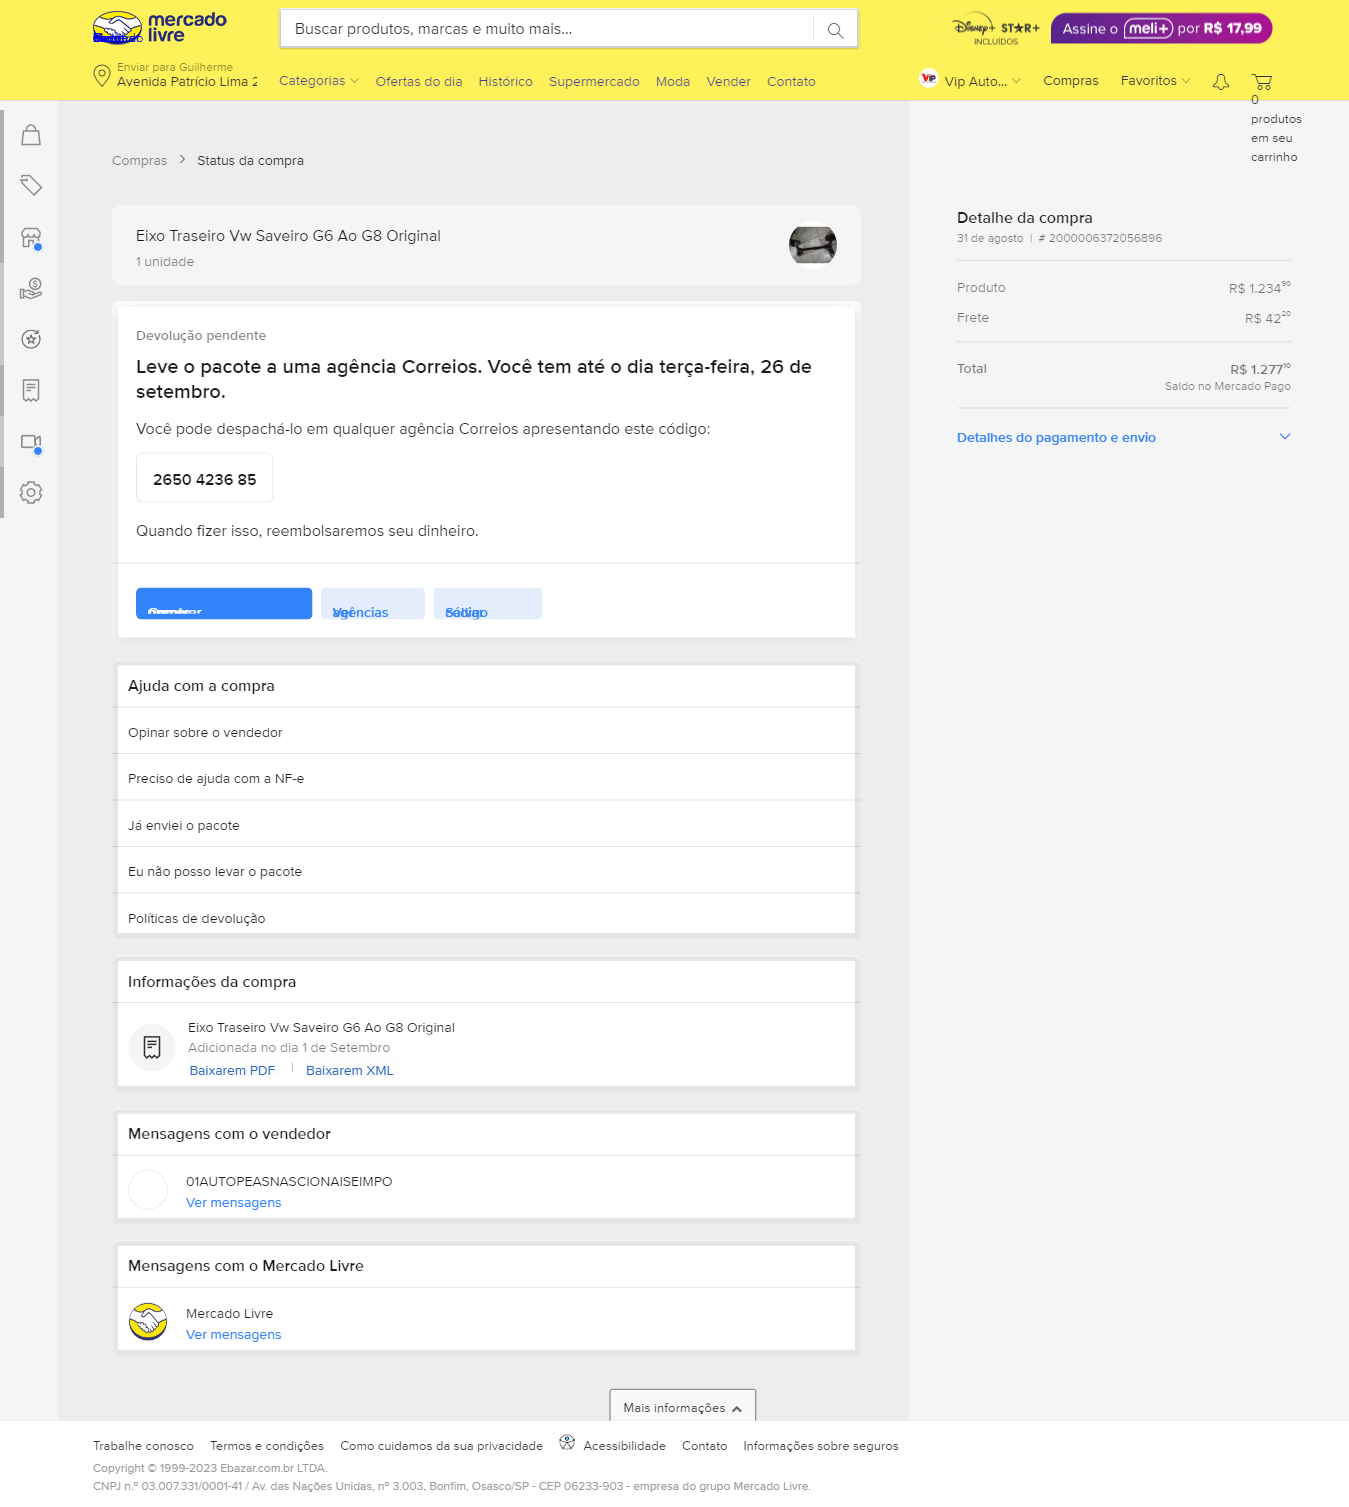
Task: Open the Supermercado menu item
Action: (594, 82)
